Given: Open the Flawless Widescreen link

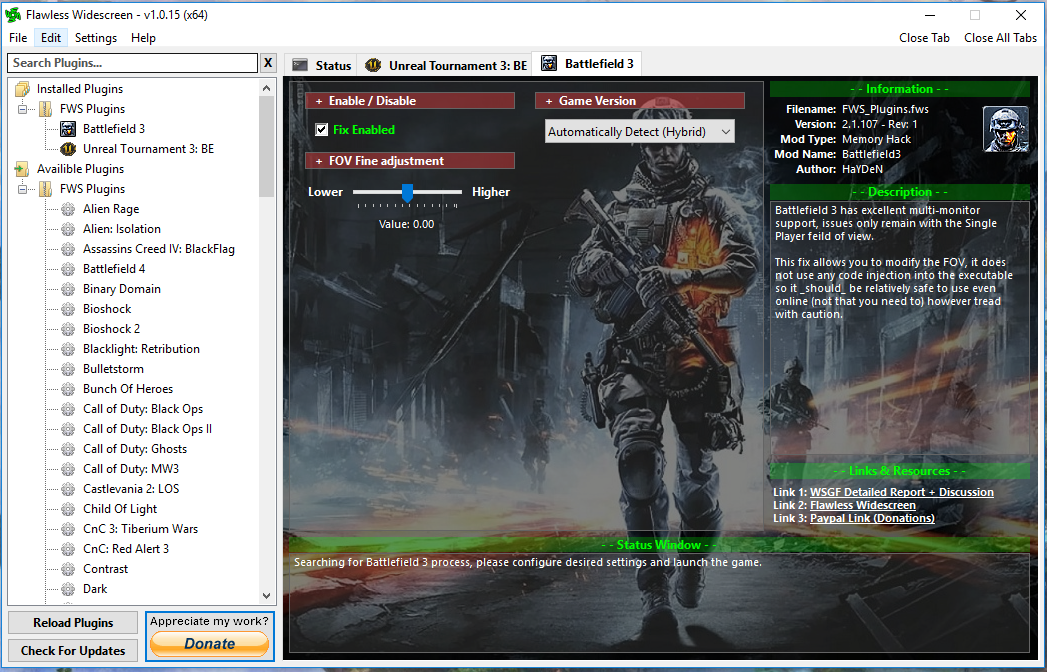Looking at the screenshot, I should click(863, 506).
